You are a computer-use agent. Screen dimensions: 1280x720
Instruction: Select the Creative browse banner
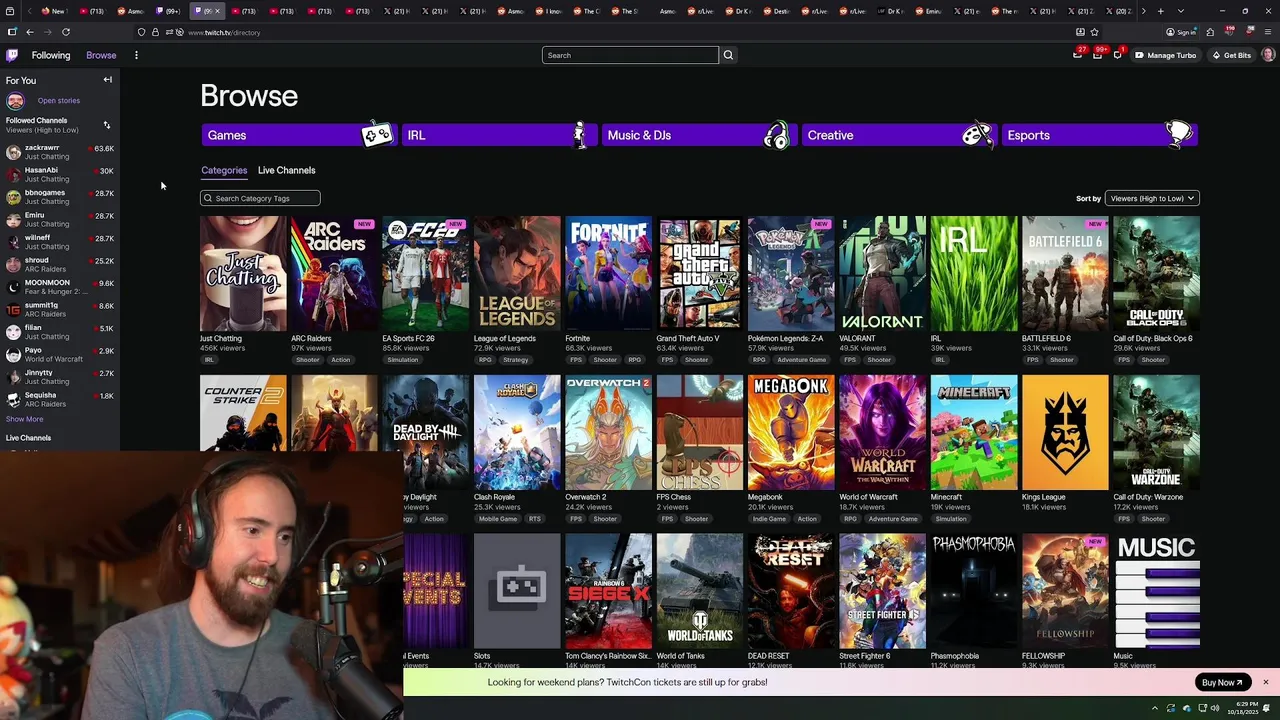coord(899,135)
